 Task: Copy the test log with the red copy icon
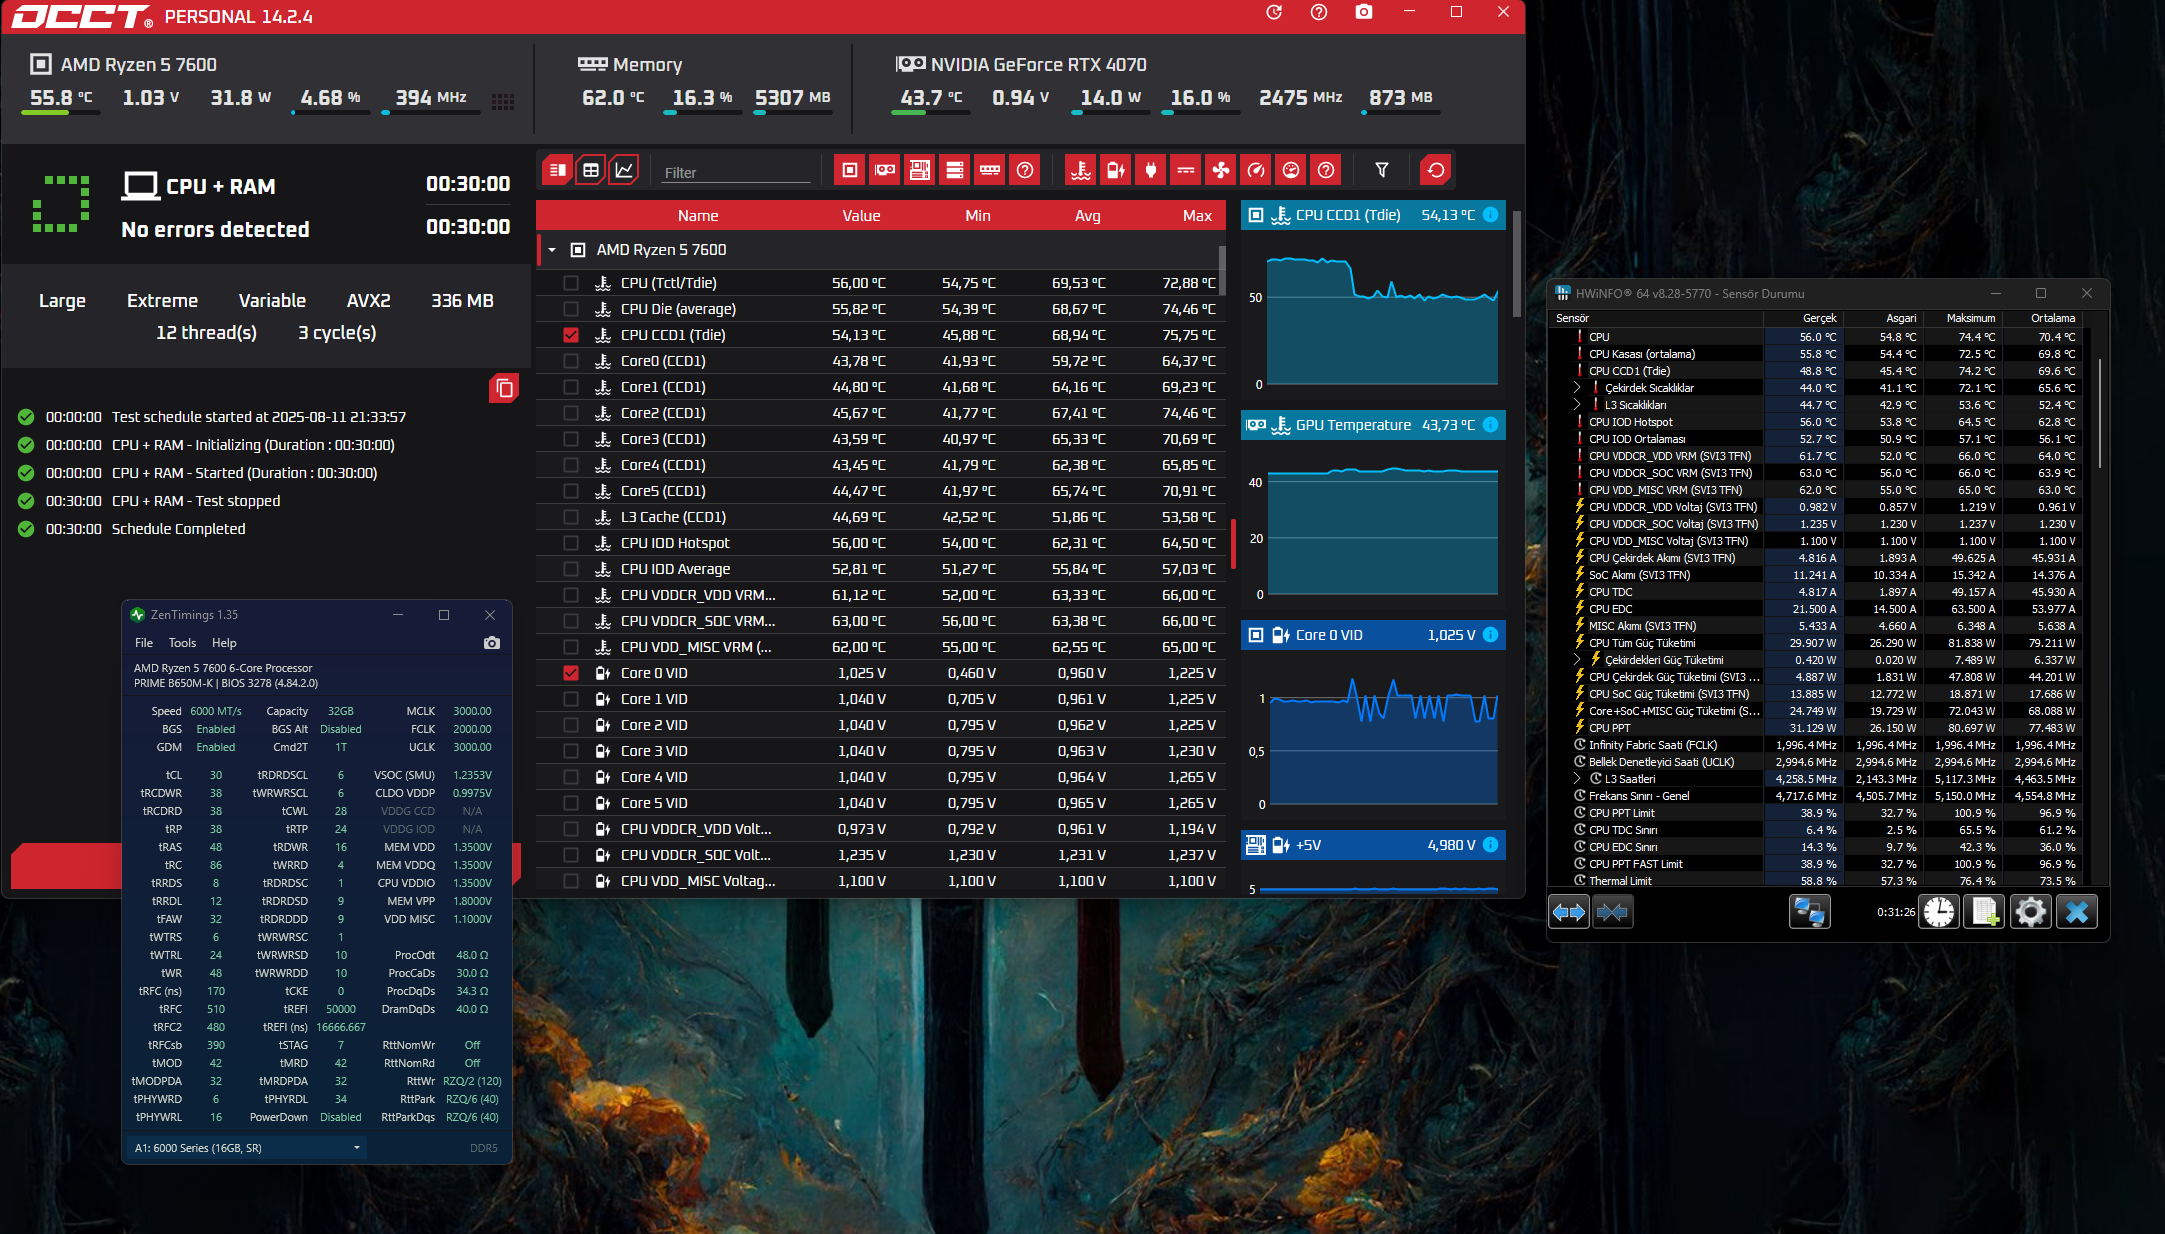[x=504, y=388]
